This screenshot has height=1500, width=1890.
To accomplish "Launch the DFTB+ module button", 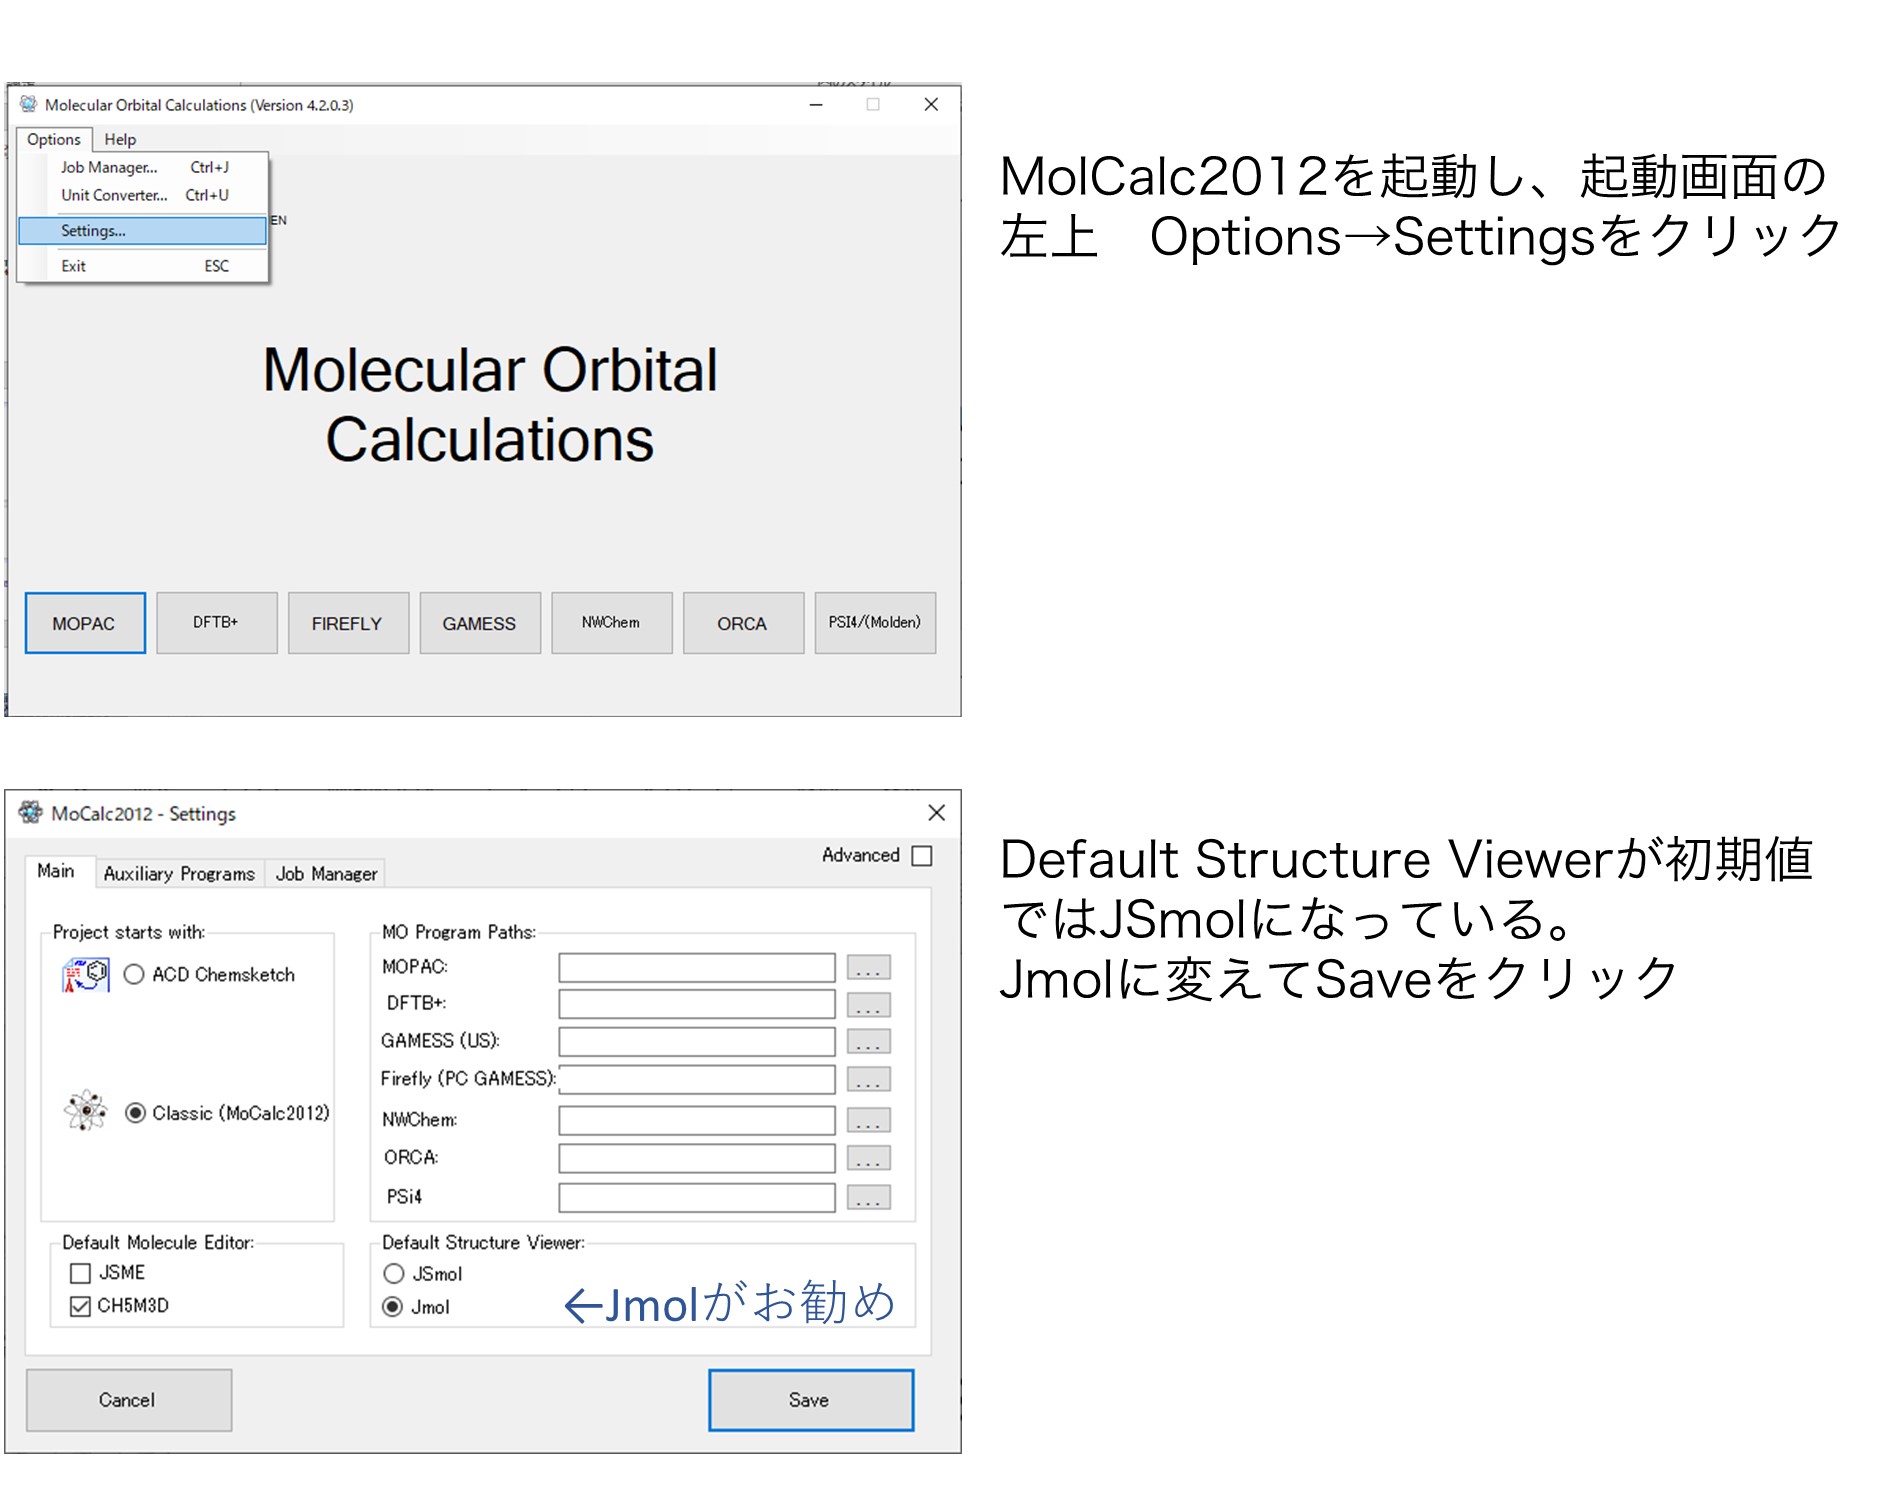I will coord(216,623).
